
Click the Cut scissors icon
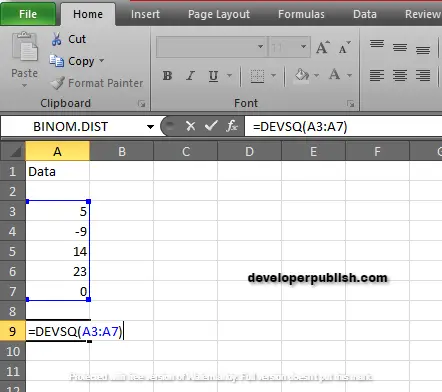[56, 39]
